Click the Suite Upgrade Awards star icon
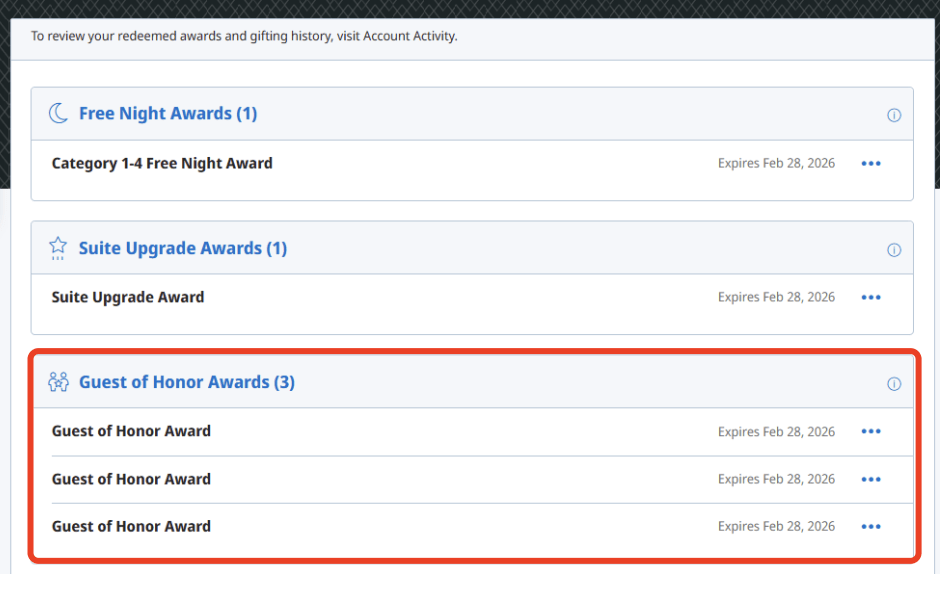 tap(58, 248)
